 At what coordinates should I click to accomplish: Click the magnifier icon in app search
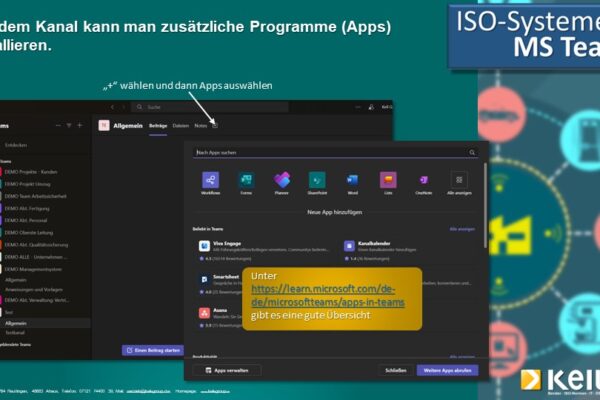pyautogui.click(x=472, y=152)
